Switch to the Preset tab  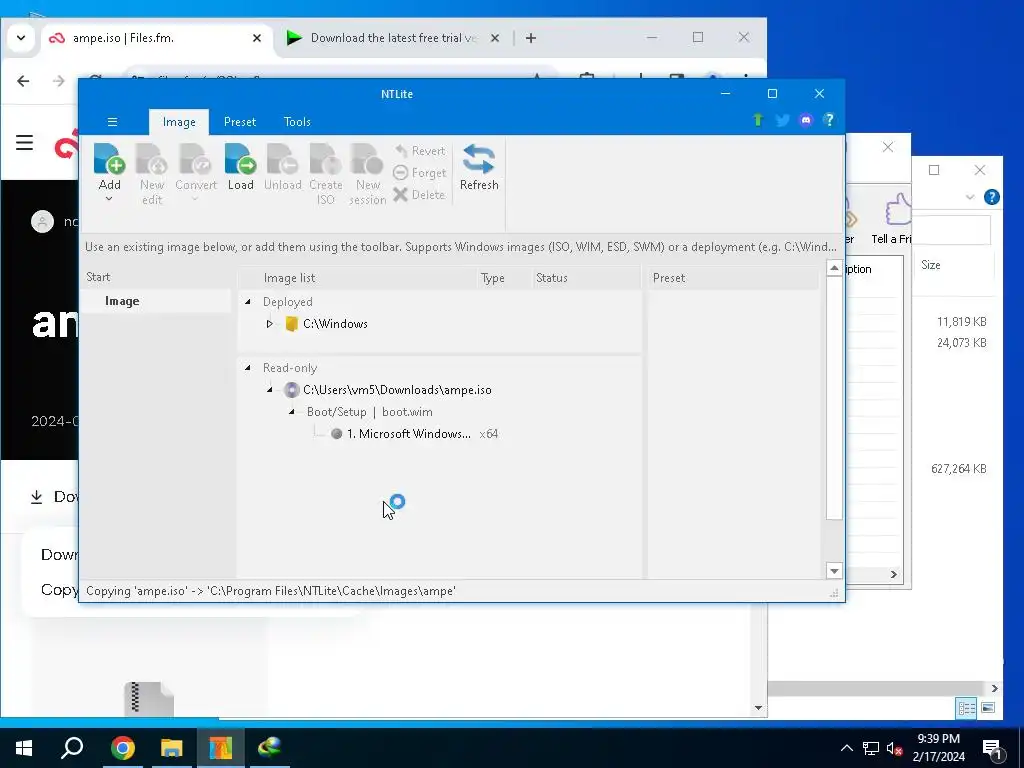point(240,122)
